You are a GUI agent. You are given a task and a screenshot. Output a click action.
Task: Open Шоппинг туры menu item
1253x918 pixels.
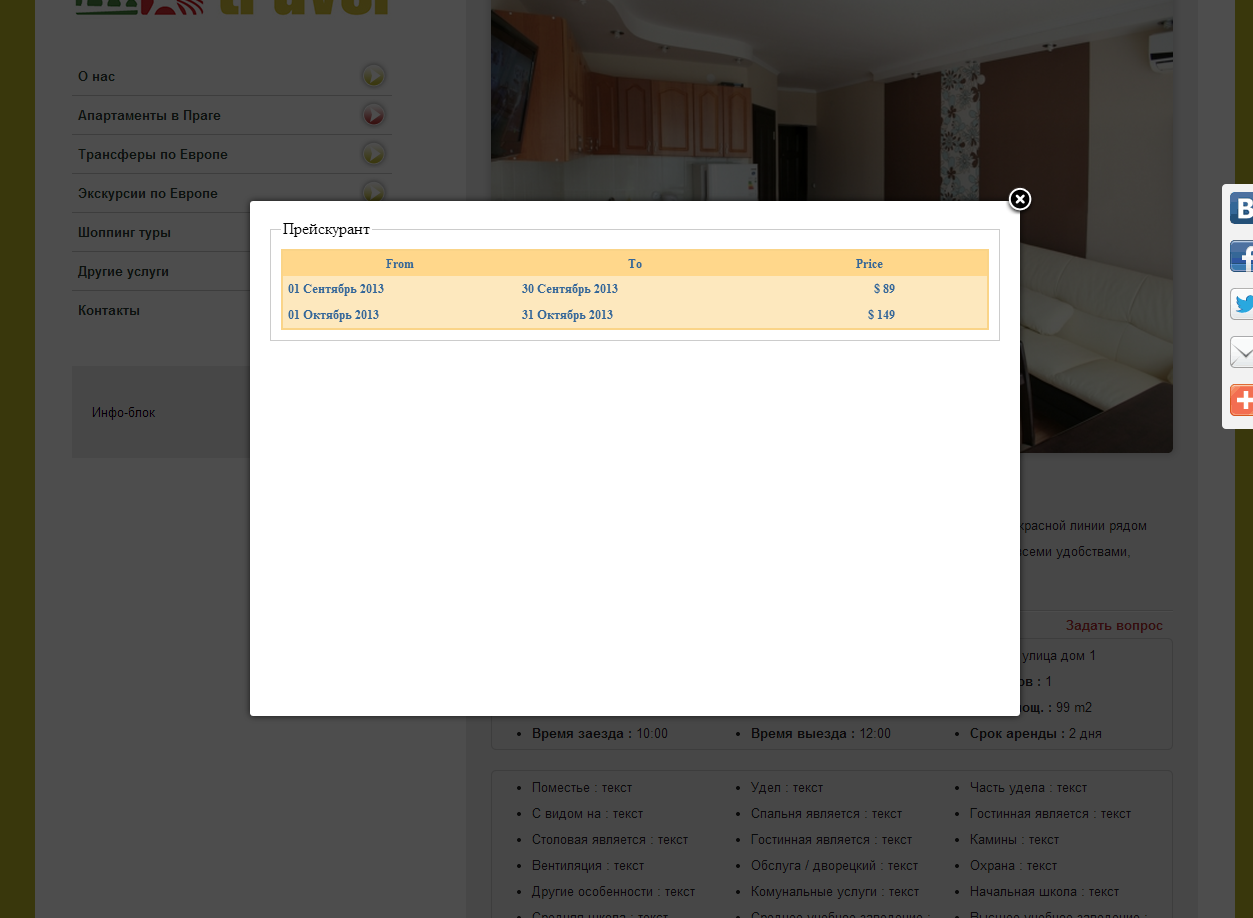point(124,232)
